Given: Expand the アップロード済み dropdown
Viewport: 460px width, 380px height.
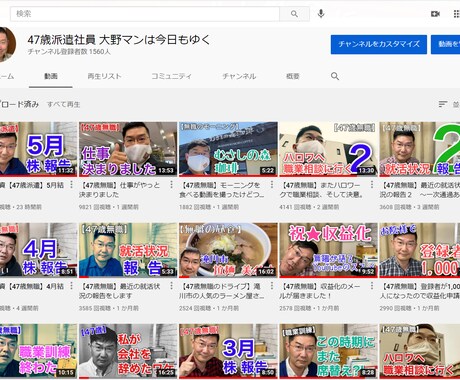Looking at the screenshot, I should 19,104.
